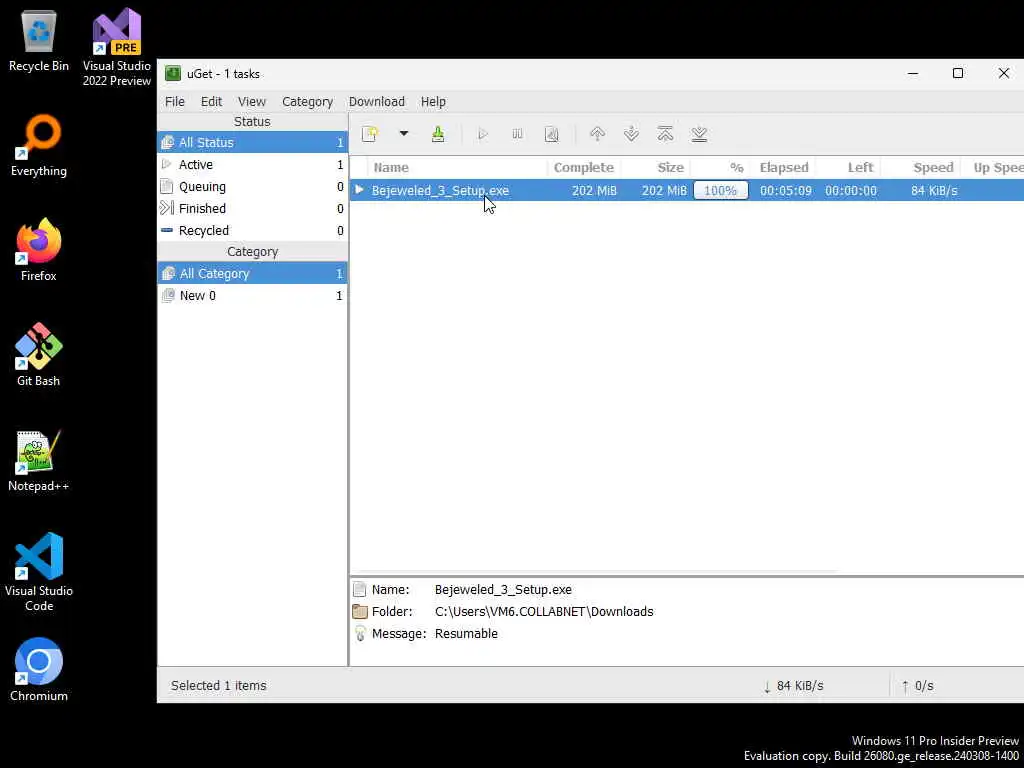Click the 100% progress bar

[720, 191]
